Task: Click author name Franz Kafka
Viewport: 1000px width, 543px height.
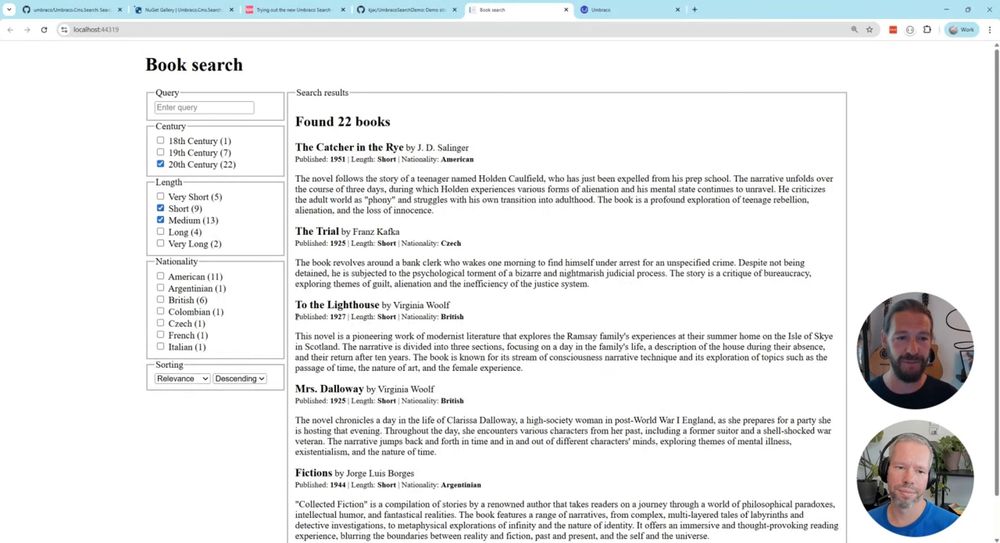Action: 376,232
